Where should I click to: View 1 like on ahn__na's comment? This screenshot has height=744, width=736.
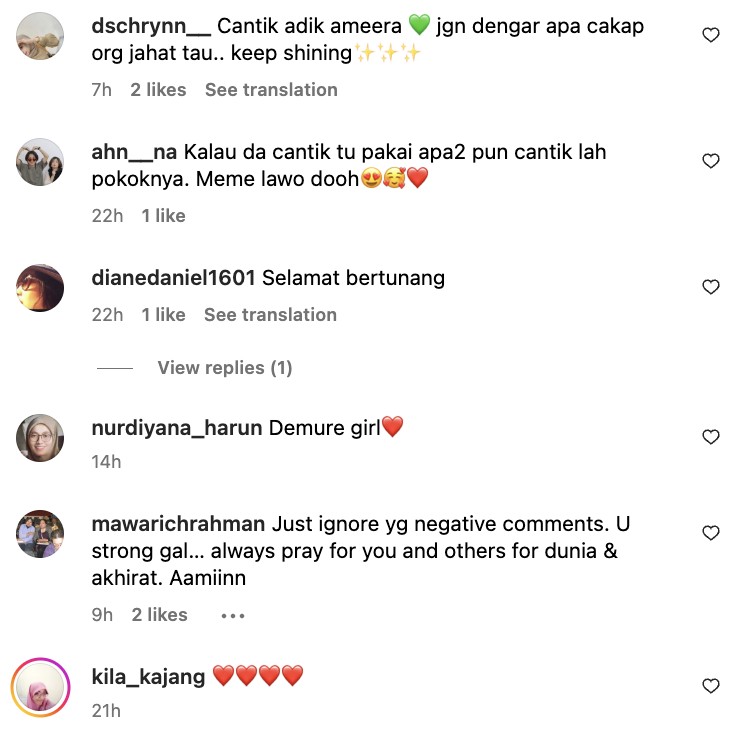point(163,216)
